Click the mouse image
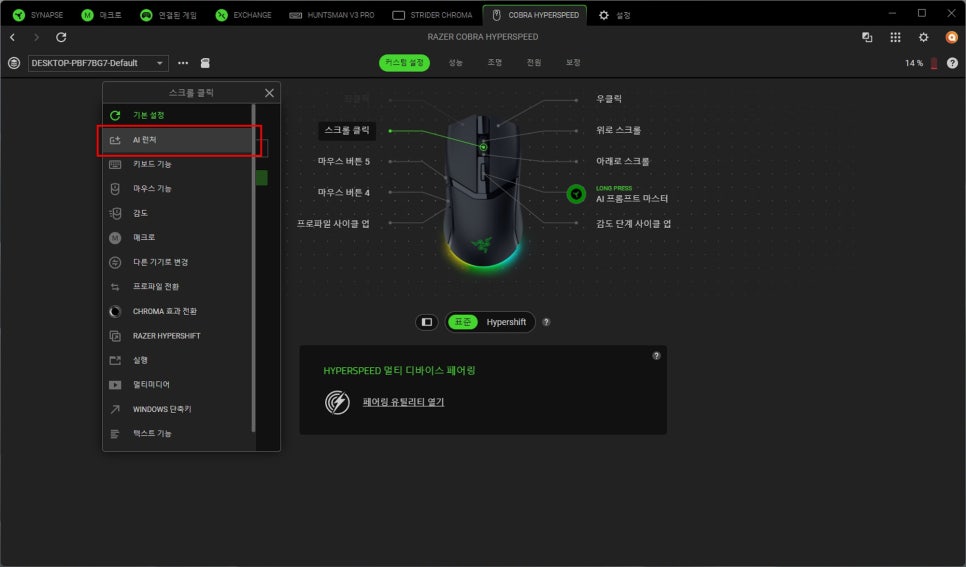966x567 pixels. click(x=483, y=192)
